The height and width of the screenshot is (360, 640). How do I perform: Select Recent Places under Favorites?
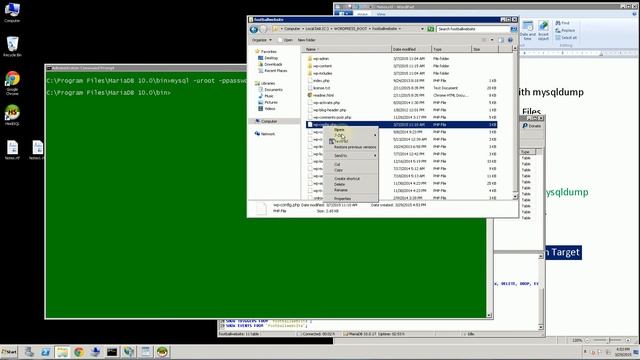(273, 71)
